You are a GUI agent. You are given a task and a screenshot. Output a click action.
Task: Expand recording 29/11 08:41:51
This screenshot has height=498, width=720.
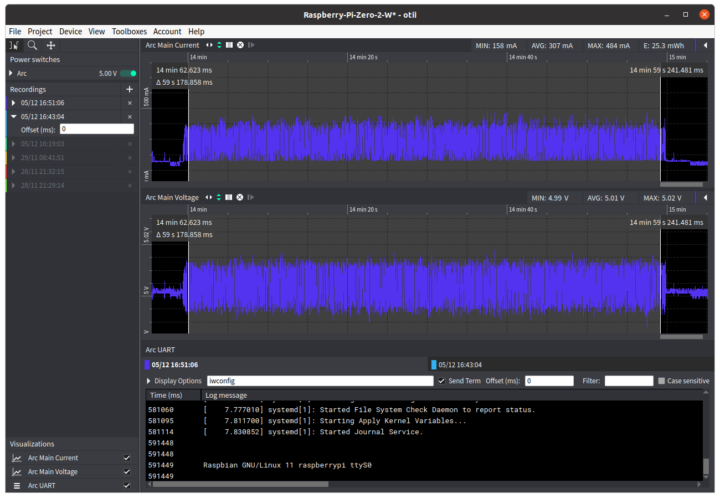(13, 157)
